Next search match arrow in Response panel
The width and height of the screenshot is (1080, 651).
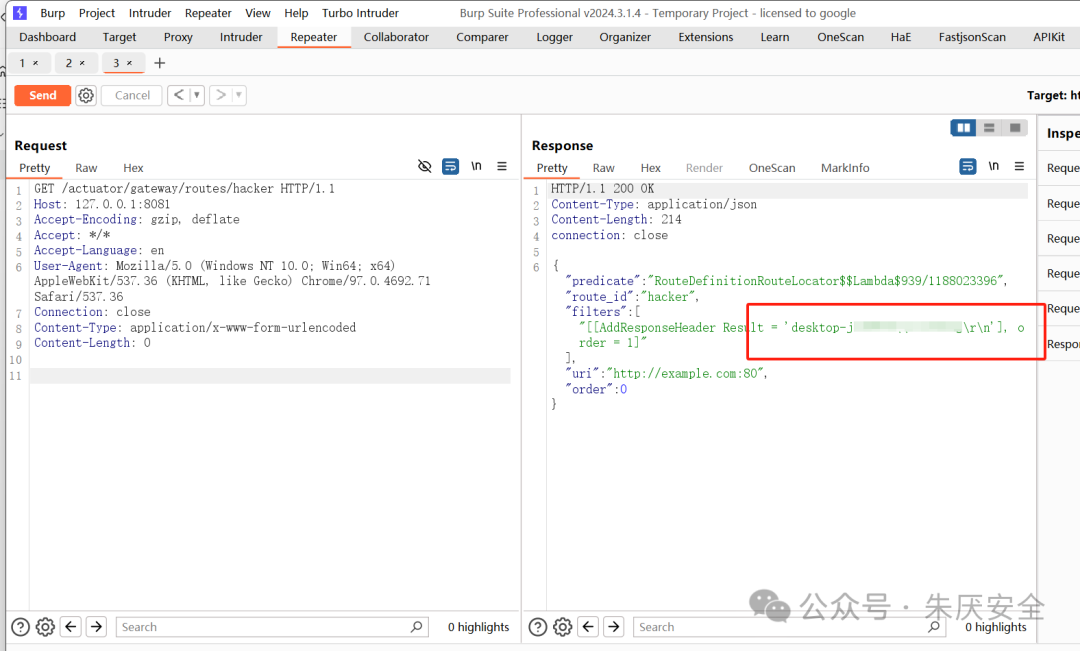point(614,626)
